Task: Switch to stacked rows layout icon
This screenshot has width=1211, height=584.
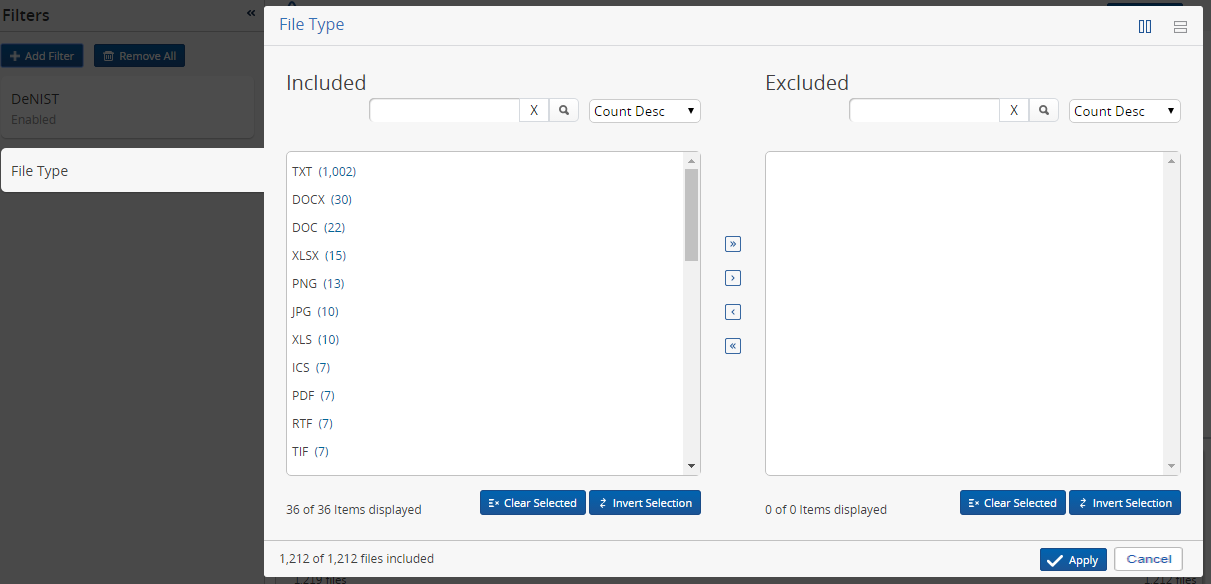Action: point(1180,27)
